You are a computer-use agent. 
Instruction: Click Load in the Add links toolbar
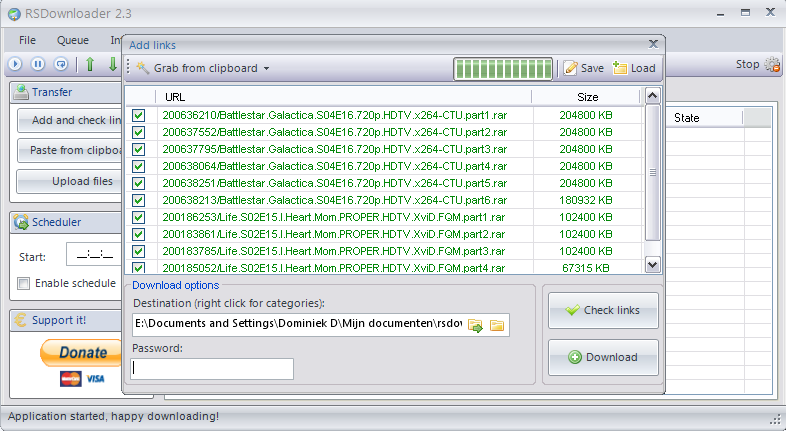[x=634, y=68]
